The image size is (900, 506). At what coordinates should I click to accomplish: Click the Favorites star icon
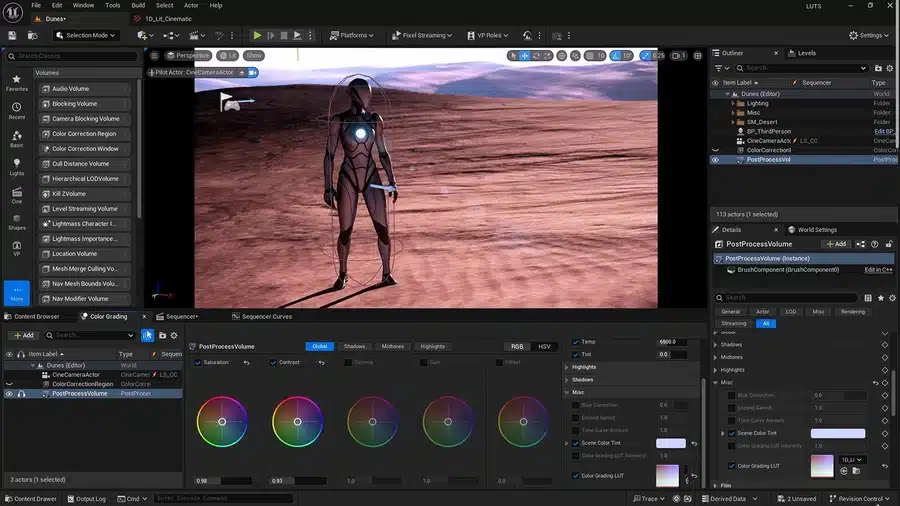17,80
